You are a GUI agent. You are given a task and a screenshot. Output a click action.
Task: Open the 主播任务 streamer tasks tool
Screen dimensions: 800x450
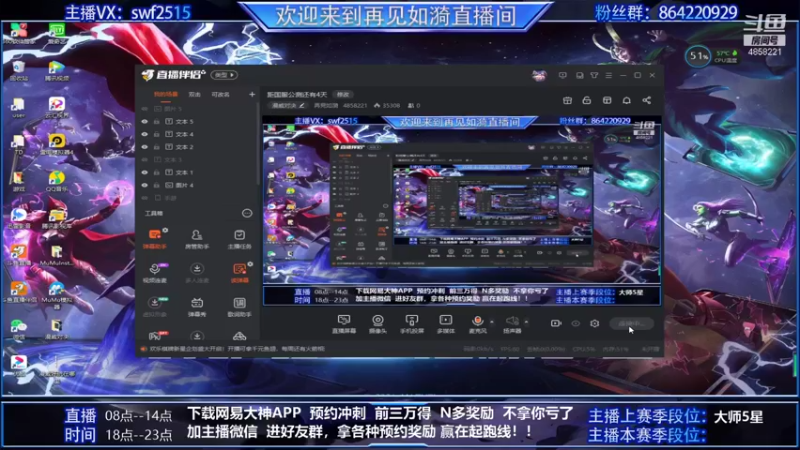[239, 238]
